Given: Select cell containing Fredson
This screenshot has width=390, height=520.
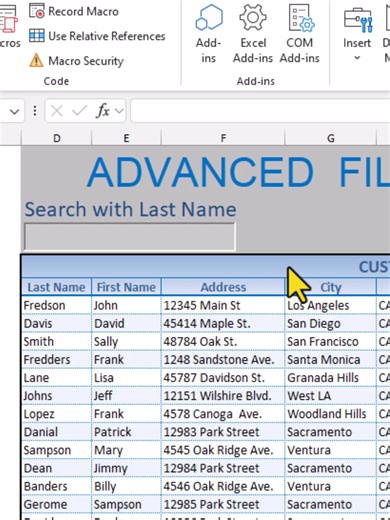Looking at the screenshot, I should 56,305.
